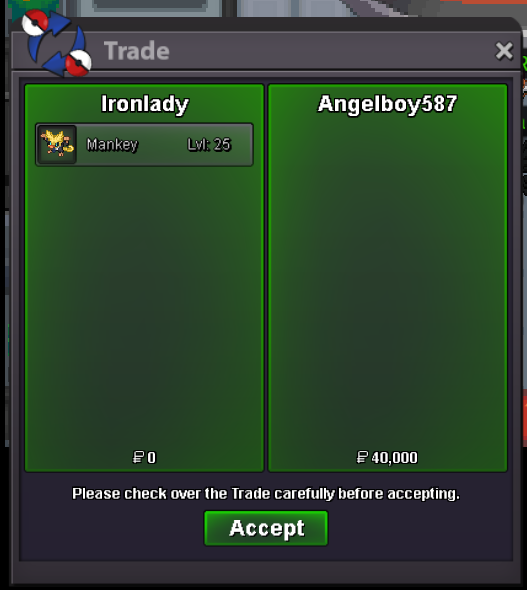Select the Mankey name in the trade slot
527x590 pixels.
(x=112, y=144)
